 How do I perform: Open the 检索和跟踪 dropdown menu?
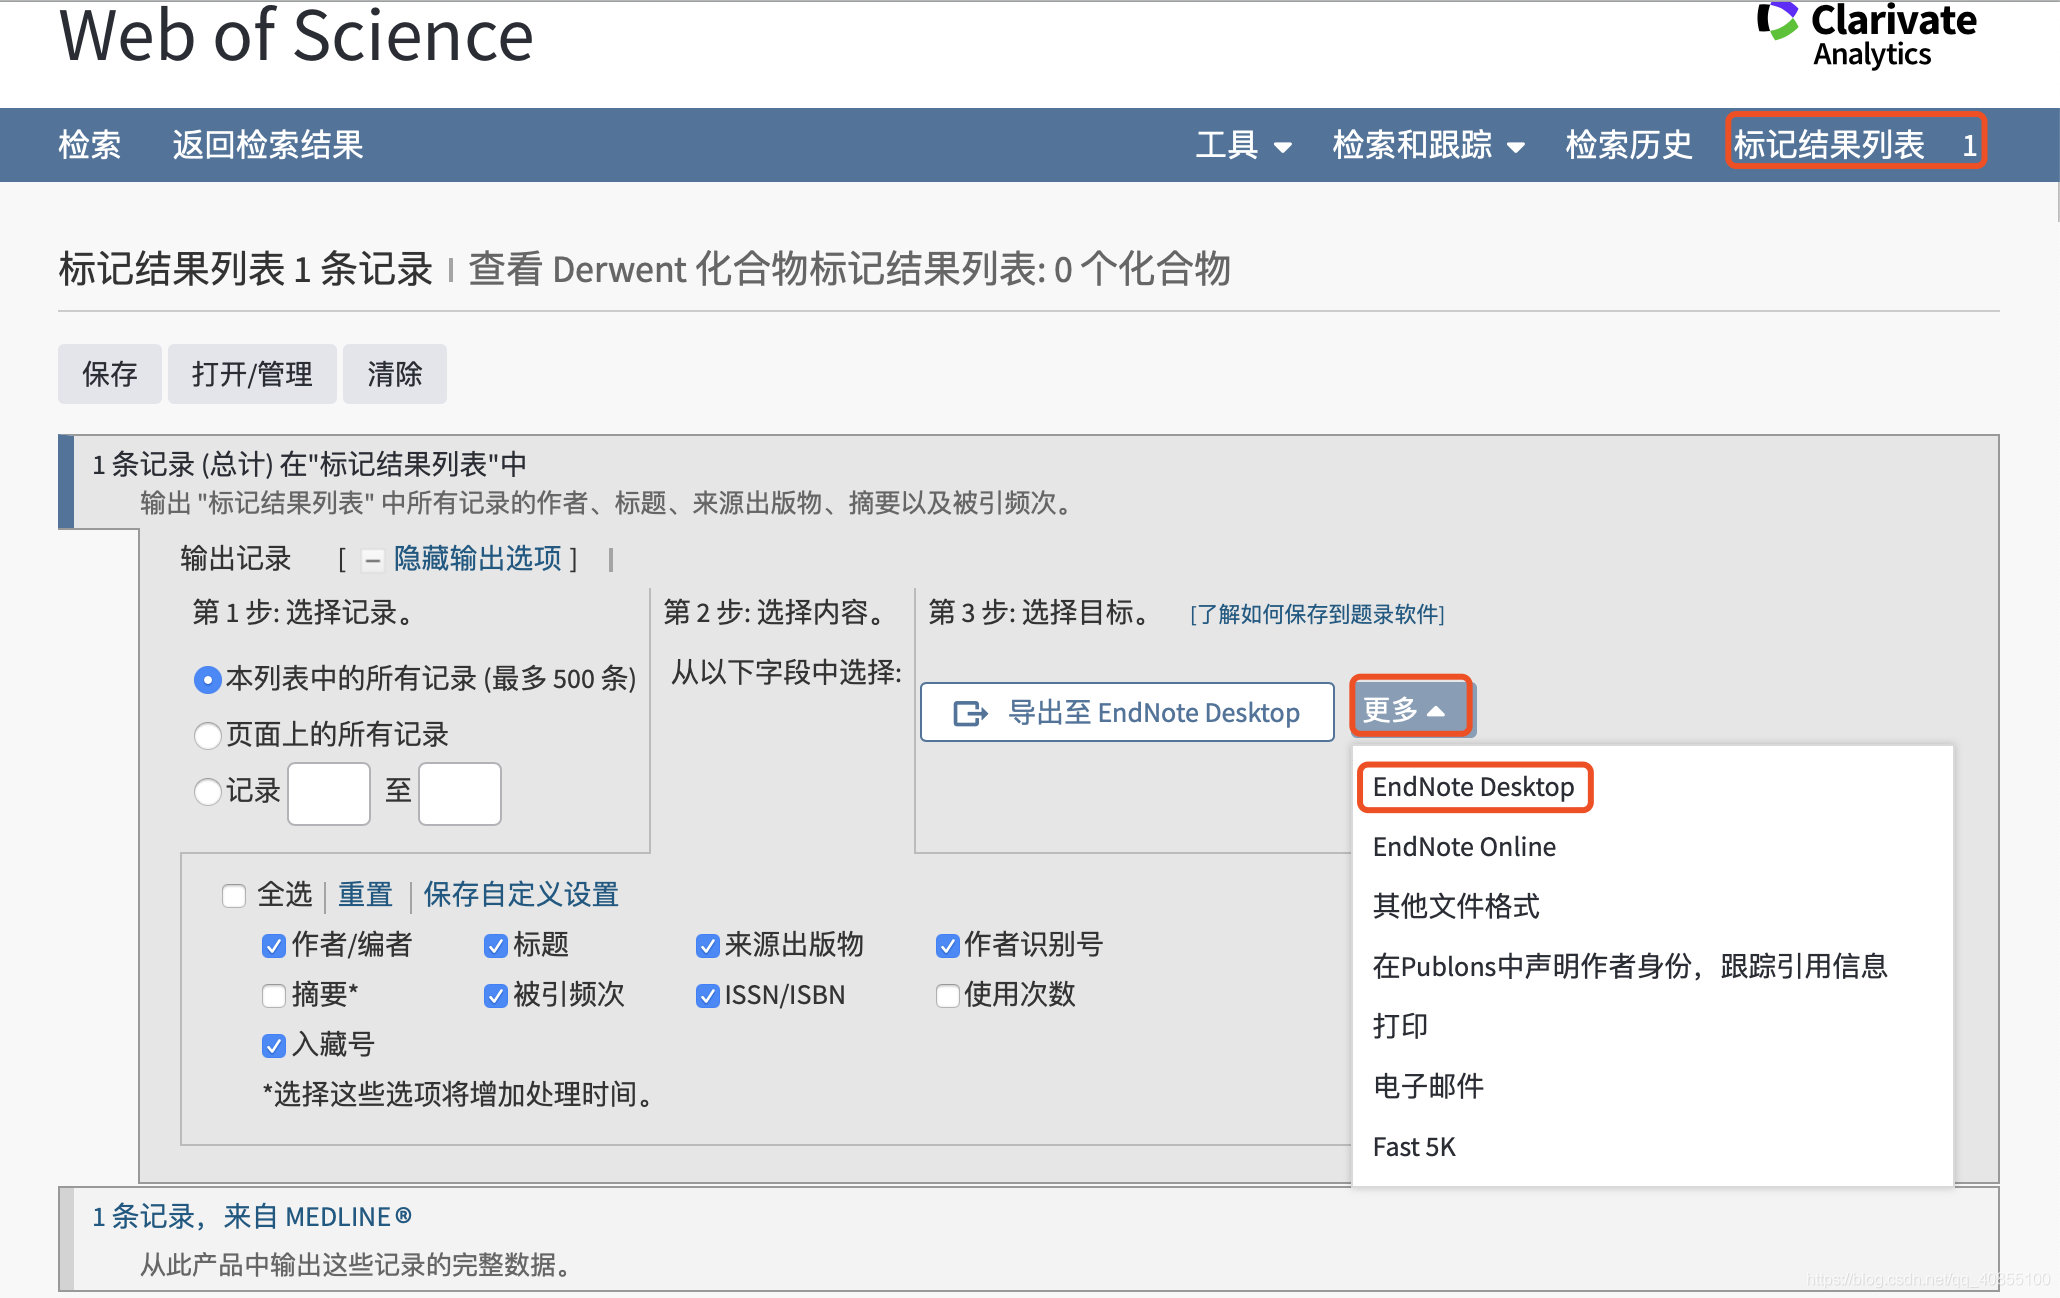pos(1428,145)
